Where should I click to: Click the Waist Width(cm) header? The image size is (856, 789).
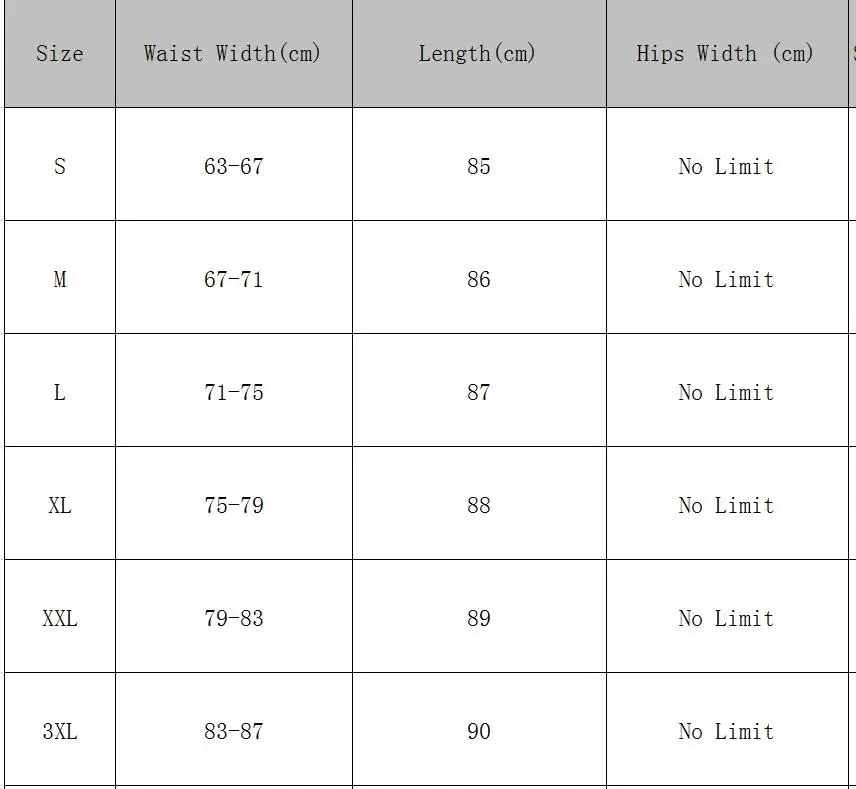234,54
